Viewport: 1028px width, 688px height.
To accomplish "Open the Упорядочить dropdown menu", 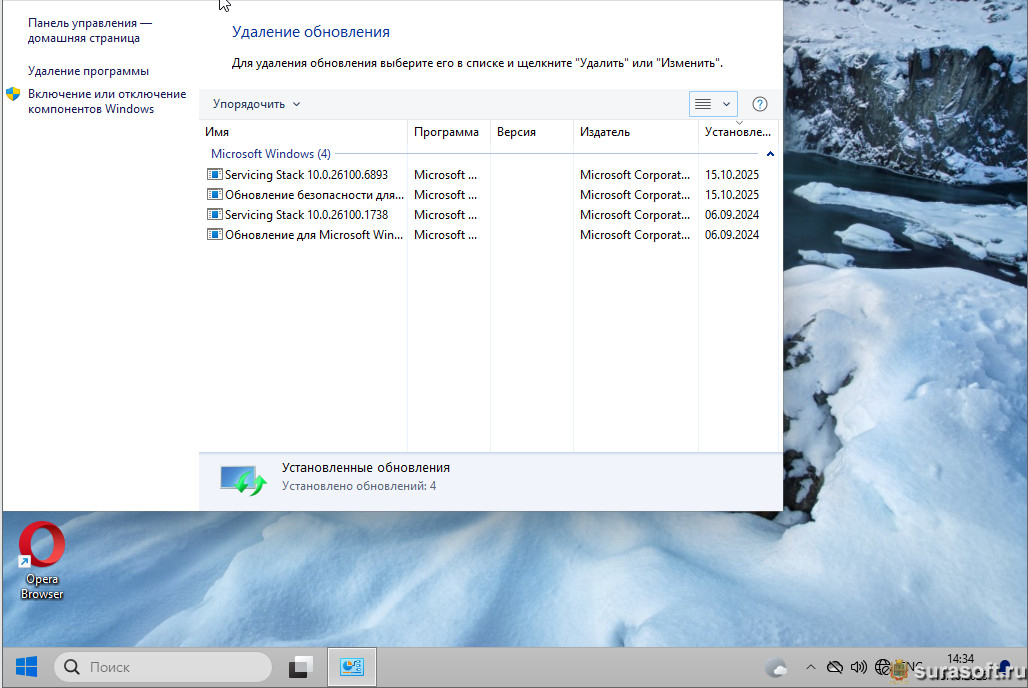I will coord(256,104).
